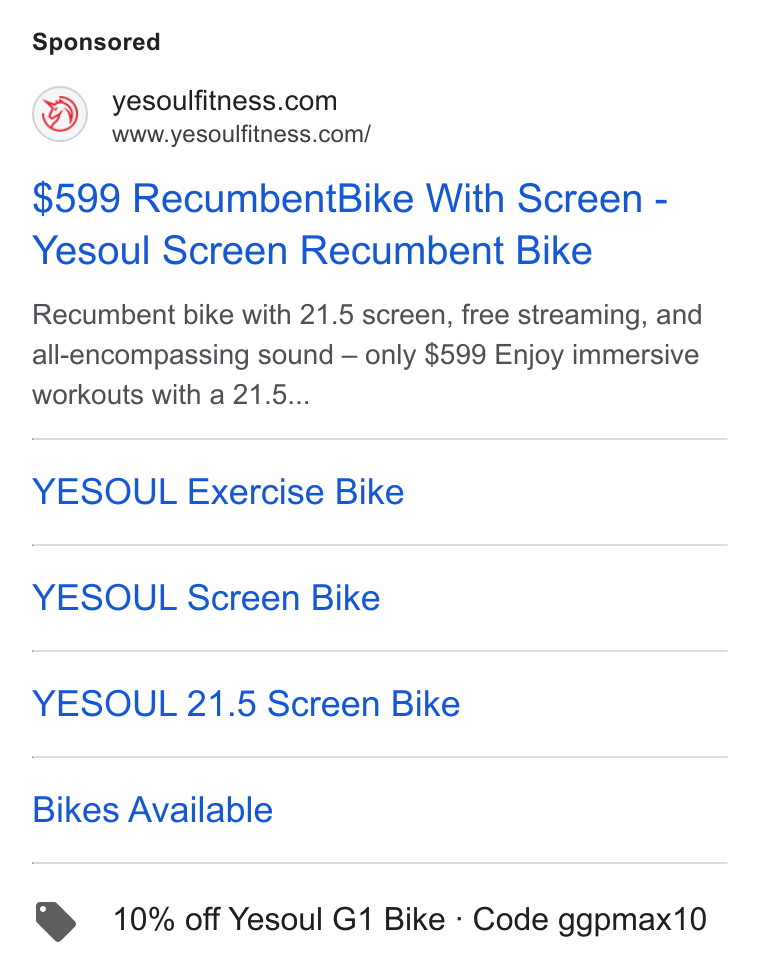Click the all-encompassing sound phrase
This screenshot has height=980, width=760.
pyautogui.click(x=182, y=355)
